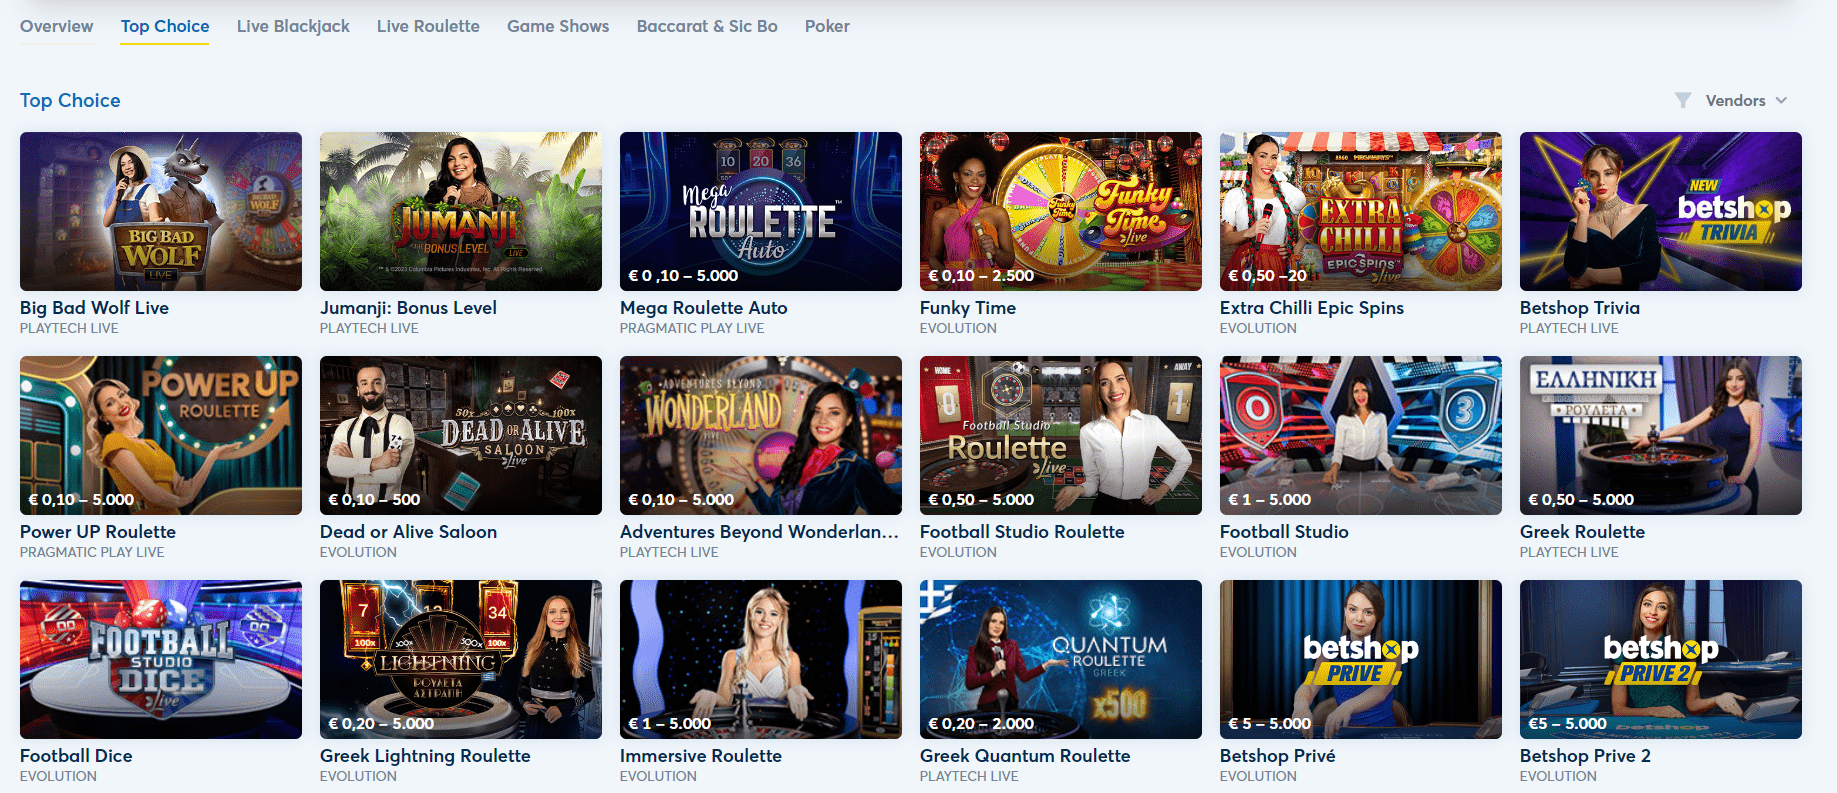The width and height of the screenshot is (1837, 793).
Task: Open the Greek Roulette game thumbnail
Action: 1661,435
